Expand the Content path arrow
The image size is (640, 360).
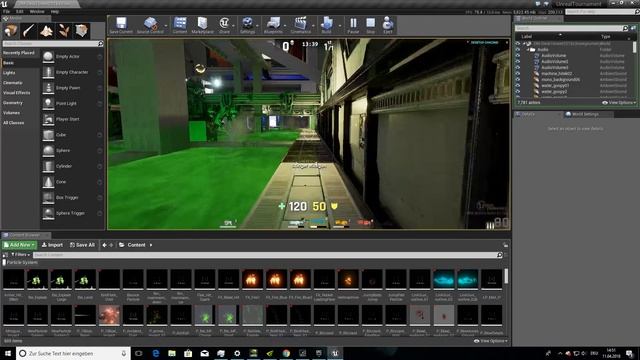pyautogui.click(x=151, y=245)
